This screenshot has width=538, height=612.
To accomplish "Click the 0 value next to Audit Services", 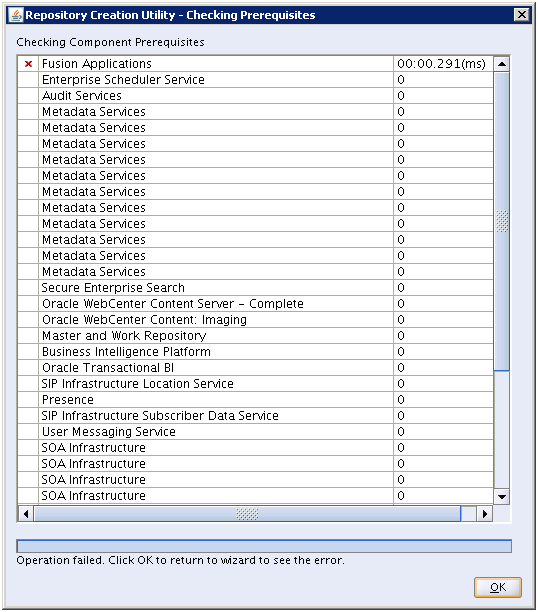I will 443,96.
